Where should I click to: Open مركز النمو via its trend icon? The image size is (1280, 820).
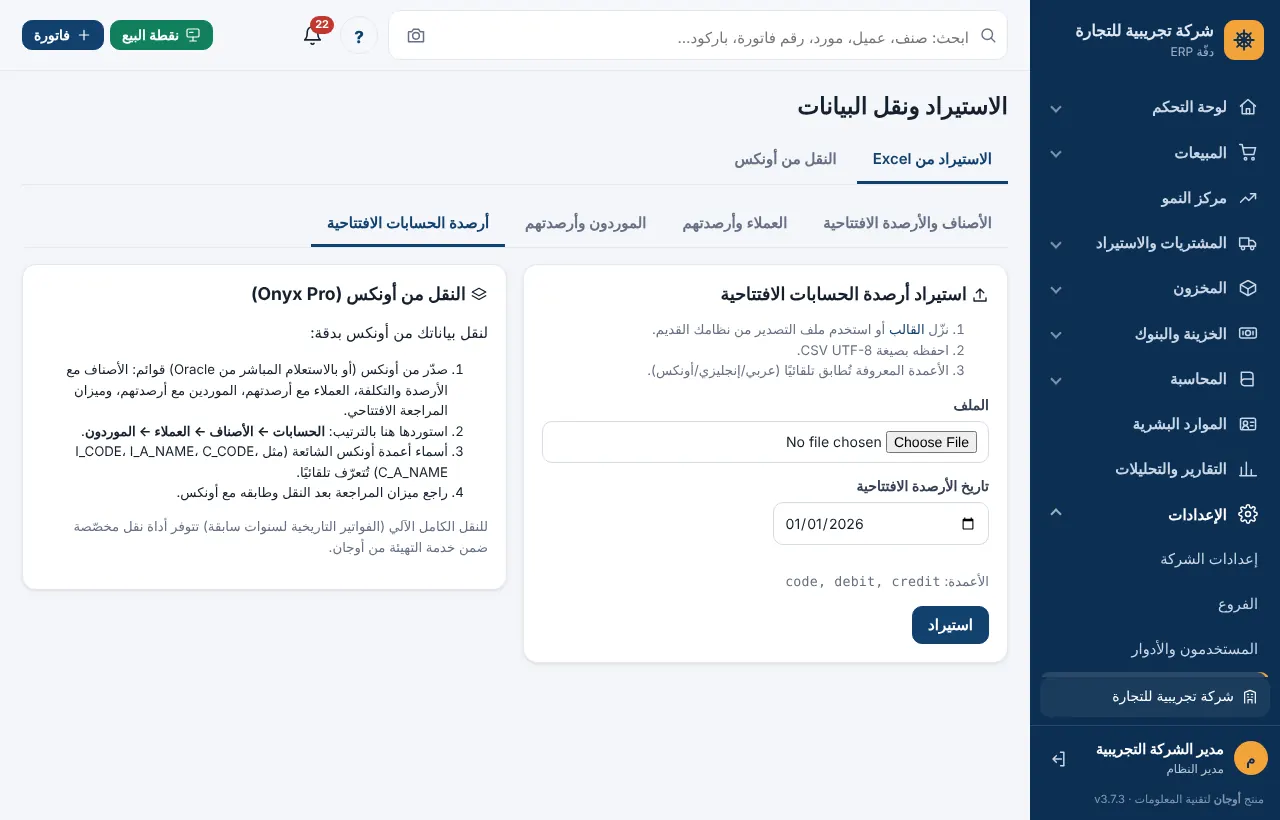1247,198
